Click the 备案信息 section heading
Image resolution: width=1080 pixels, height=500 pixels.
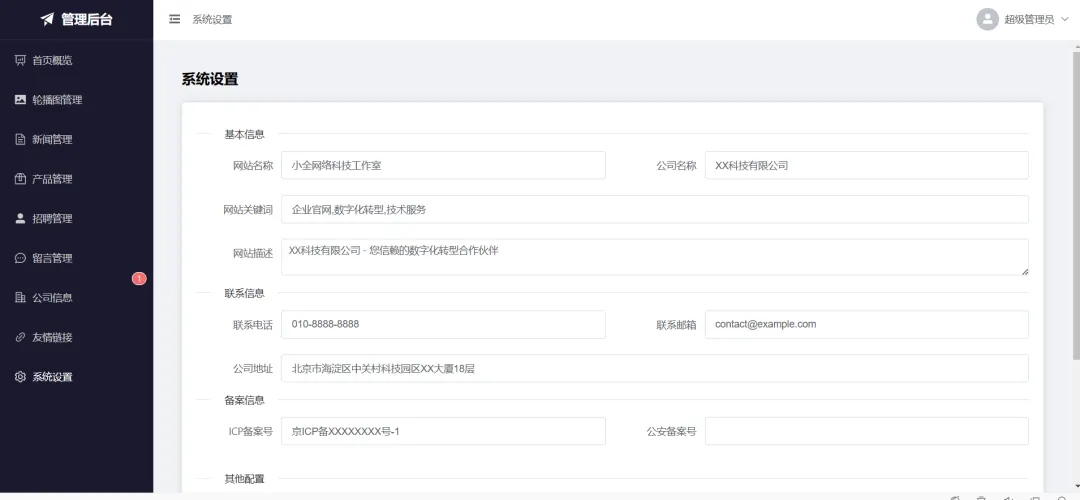point(245,400)
